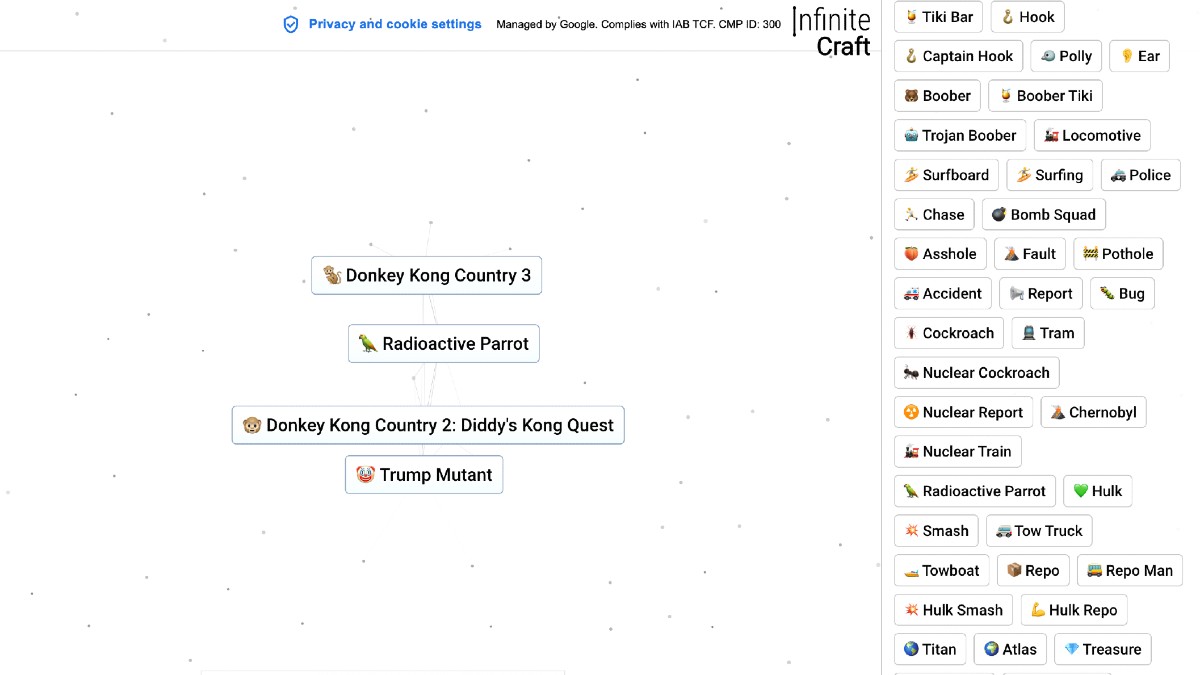Click the Radioactive Parrot card on the canvas

443,344
